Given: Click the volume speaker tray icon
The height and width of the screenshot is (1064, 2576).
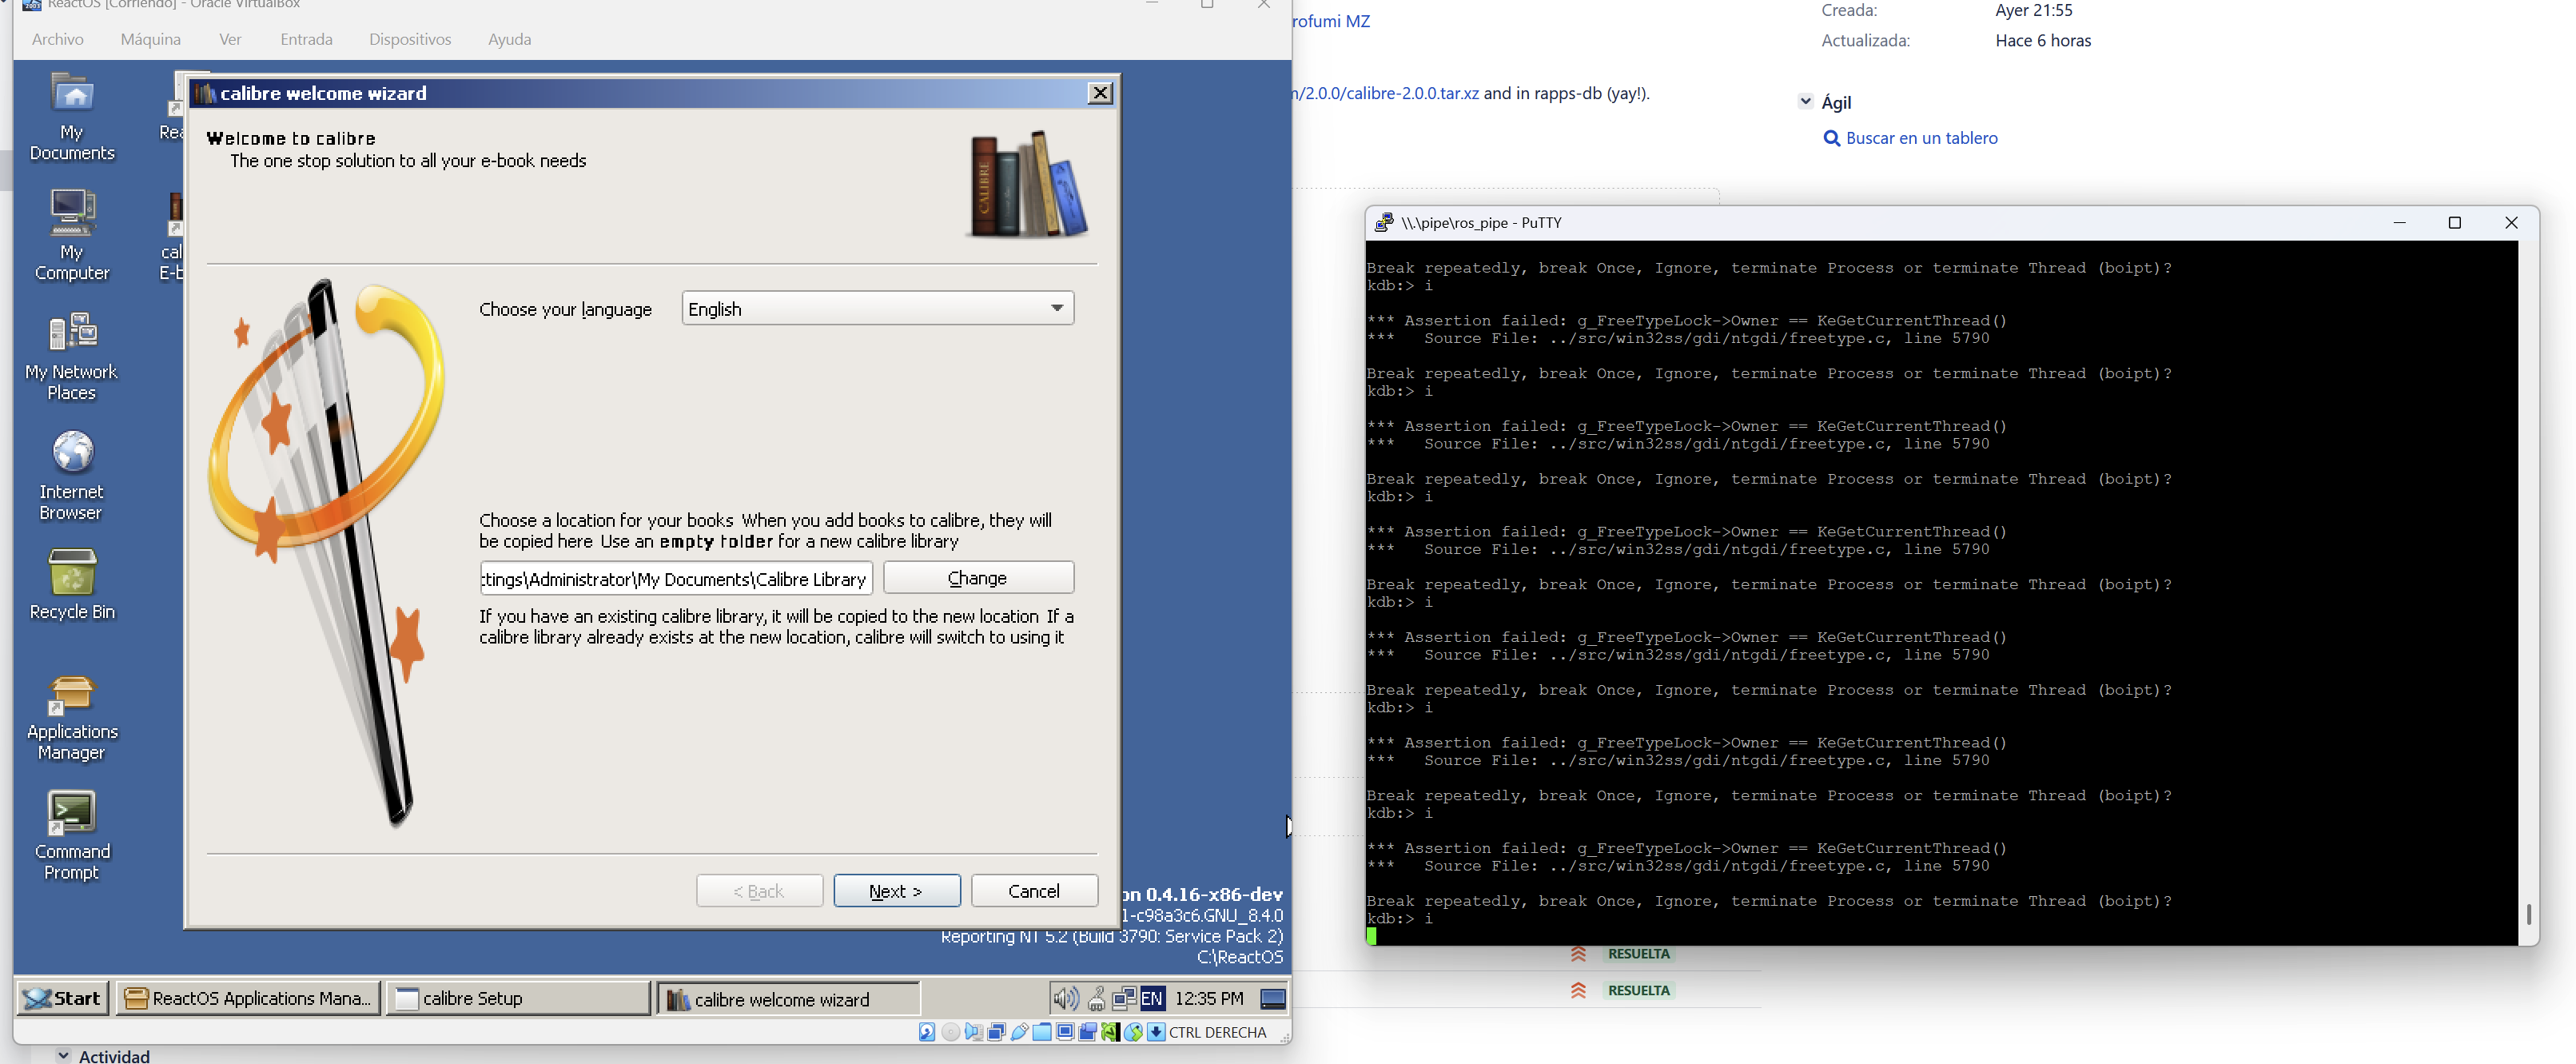Looking at the screenshot, I should pyautogui.click(x=1065, y=998).
